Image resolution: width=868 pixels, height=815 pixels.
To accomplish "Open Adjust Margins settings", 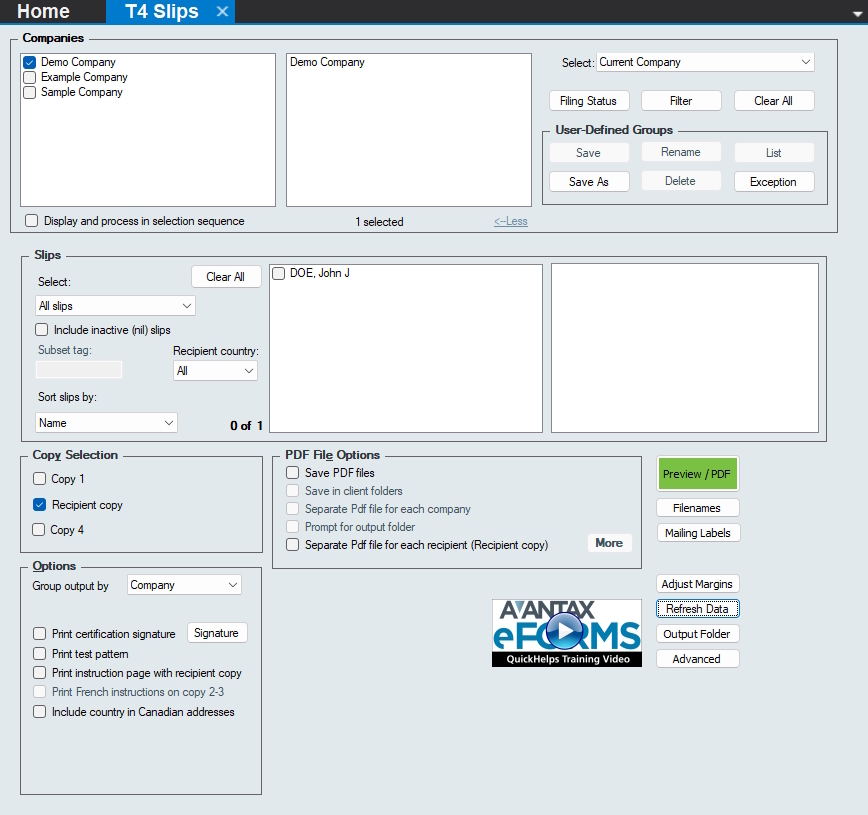I will (697, 584).
